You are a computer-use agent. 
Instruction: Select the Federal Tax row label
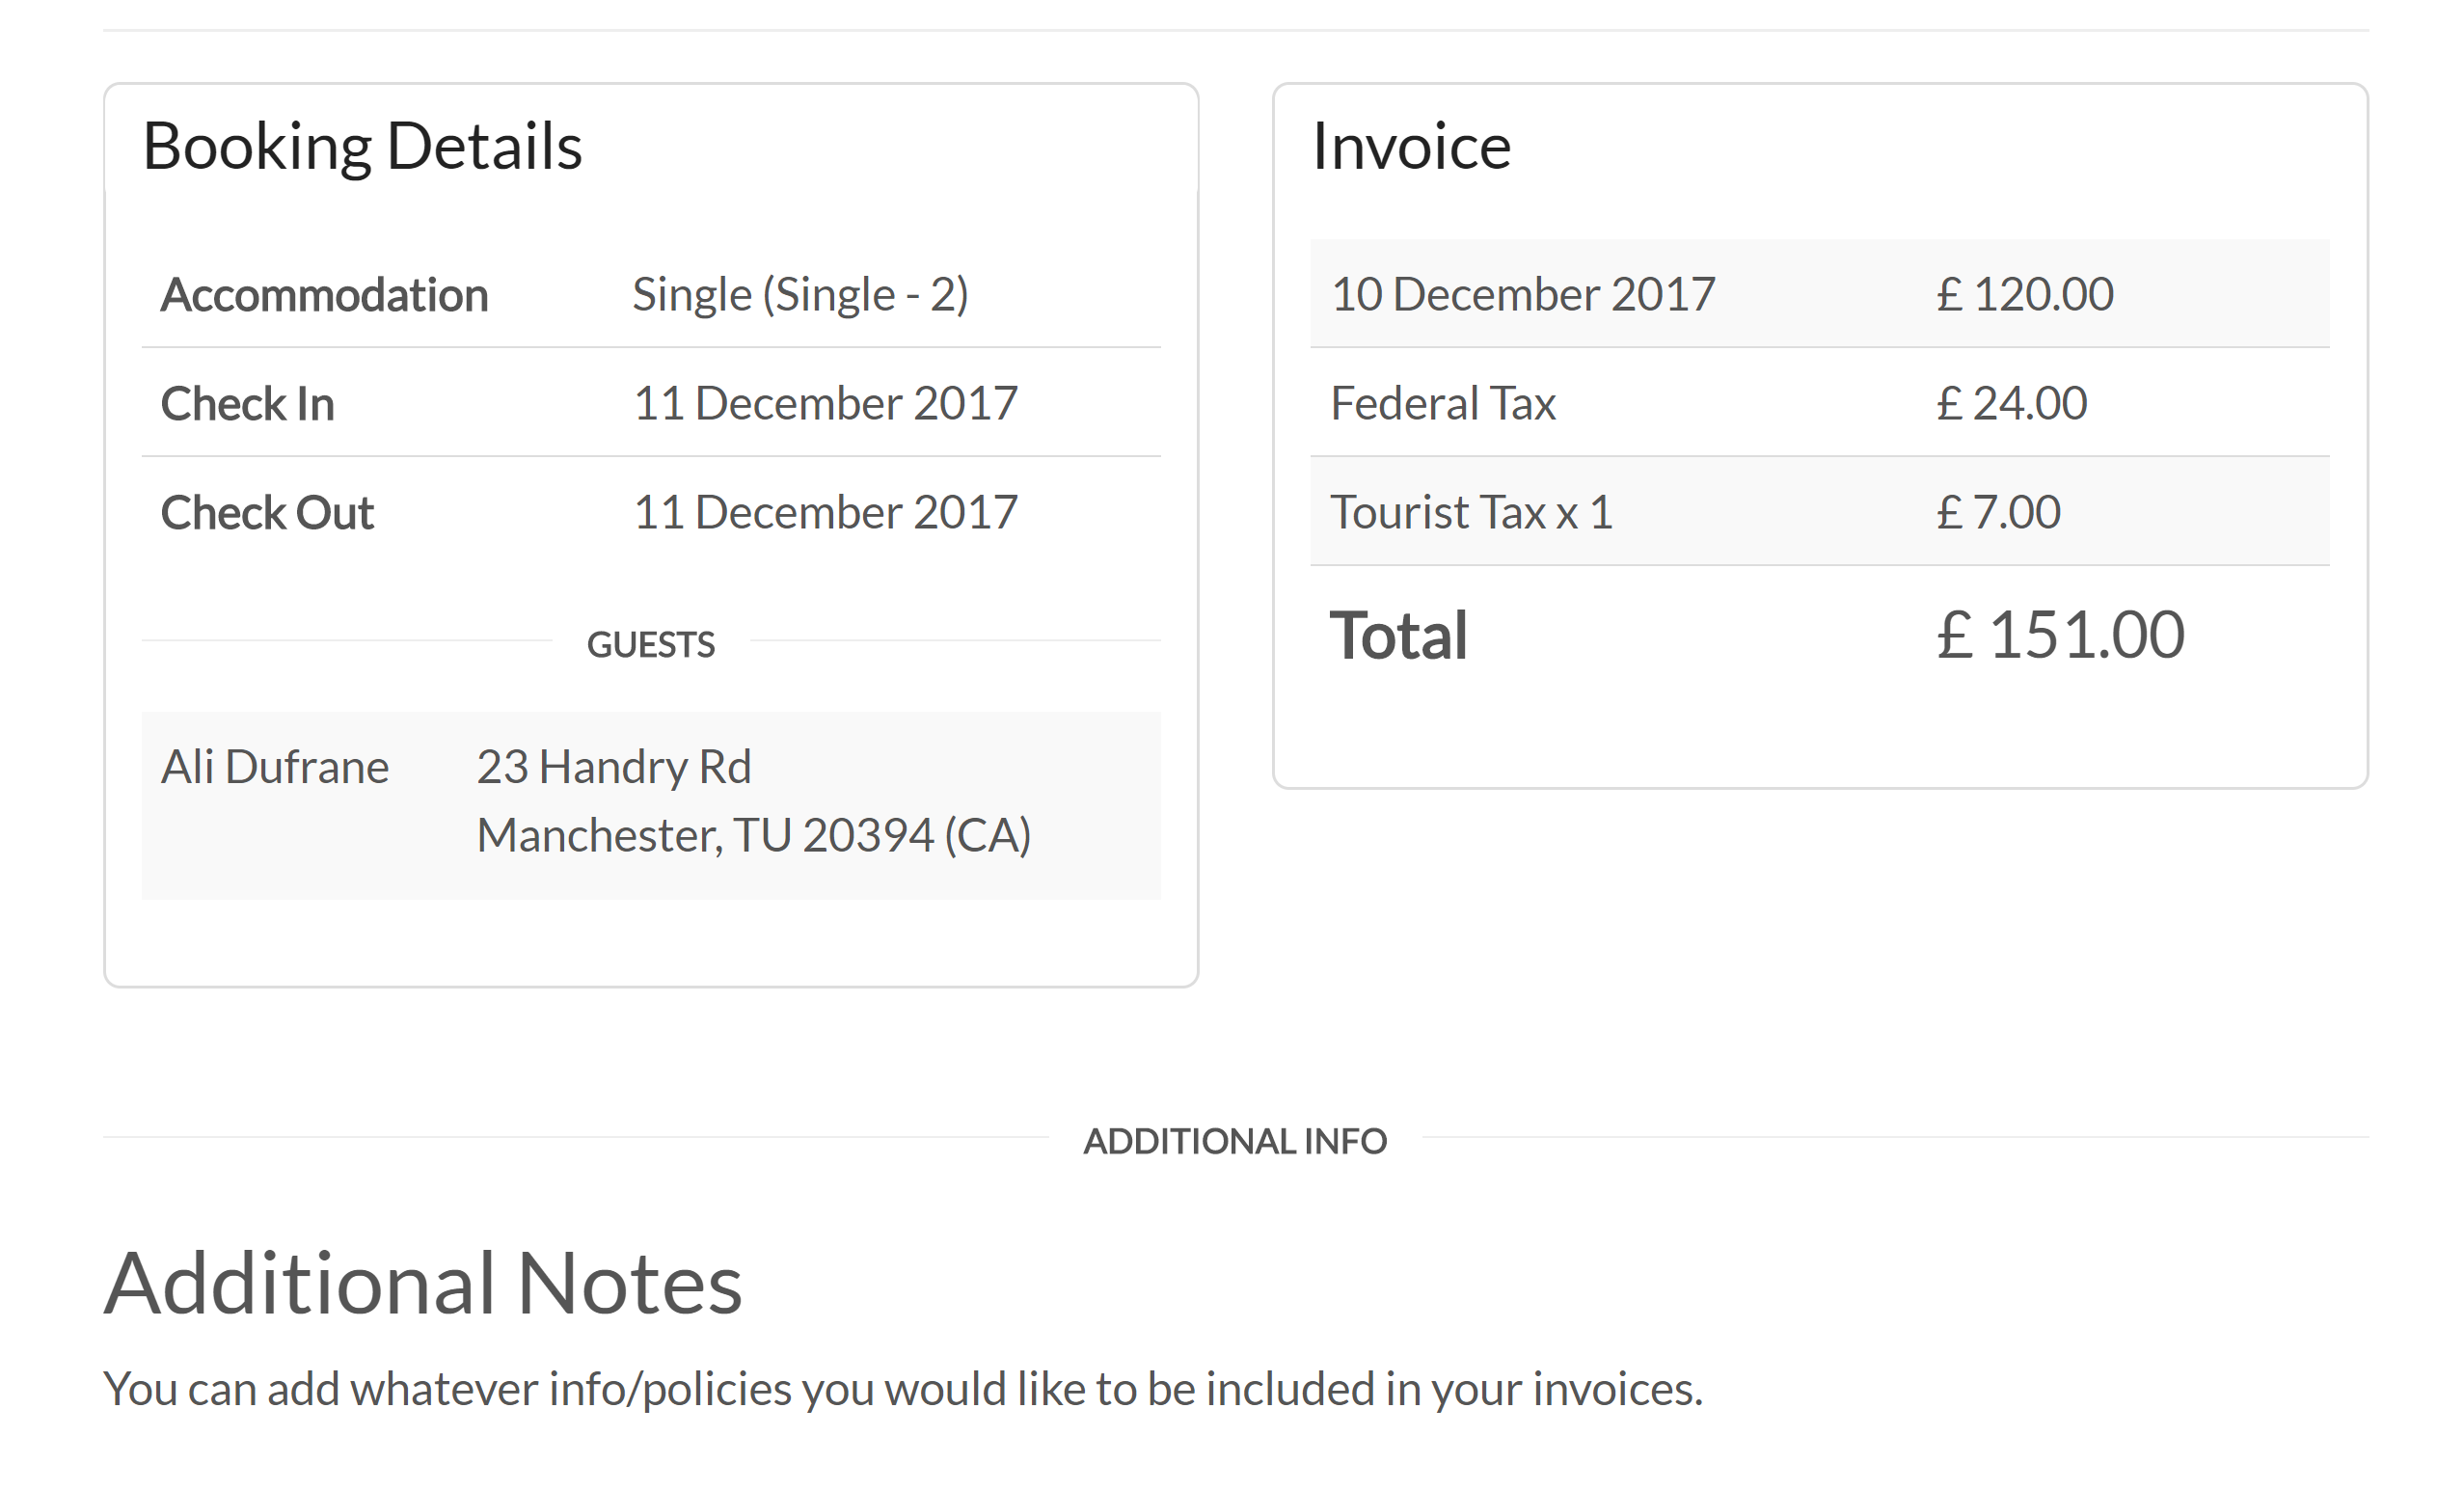(x=1443, y=403)
